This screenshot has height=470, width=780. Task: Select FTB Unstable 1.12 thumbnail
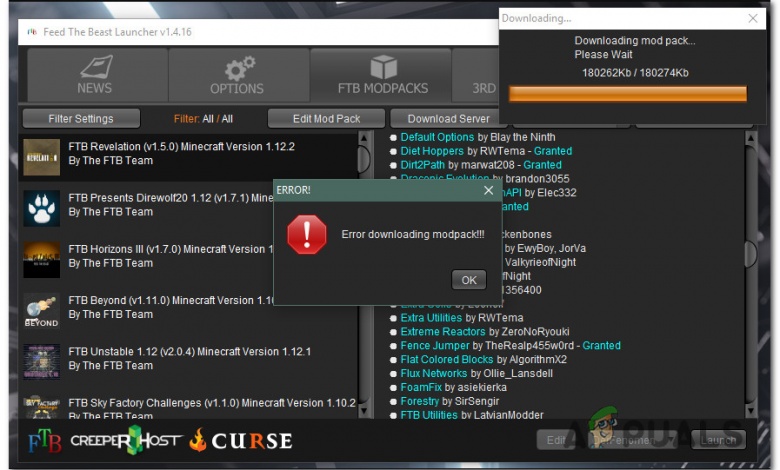click(41, 362)
